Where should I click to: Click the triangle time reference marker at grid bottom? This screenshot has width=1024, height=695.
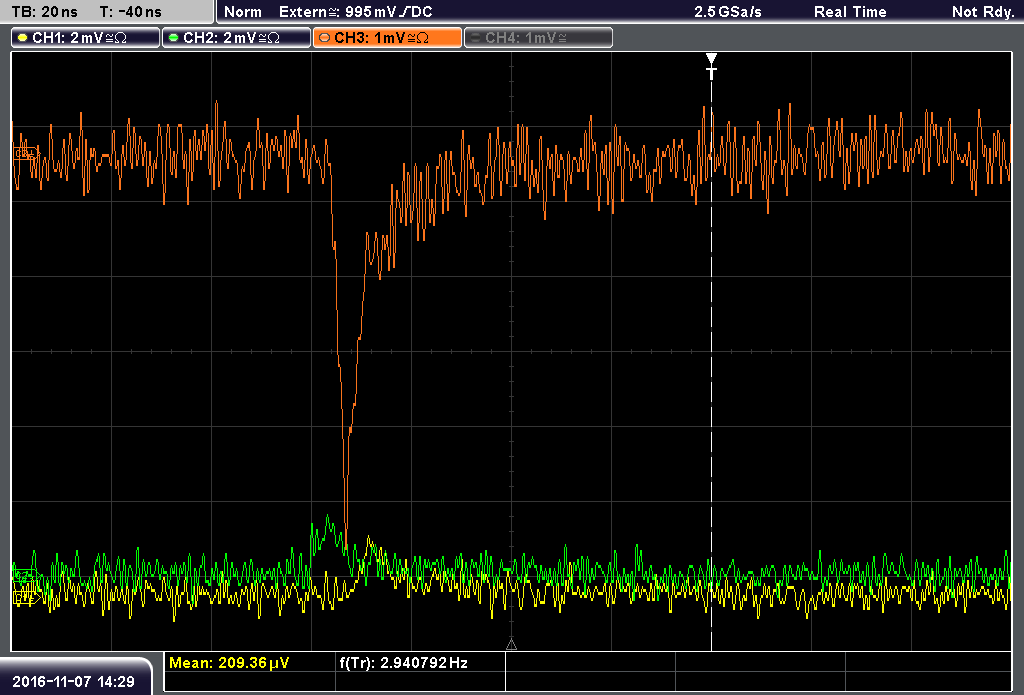[x=511, y=644]
